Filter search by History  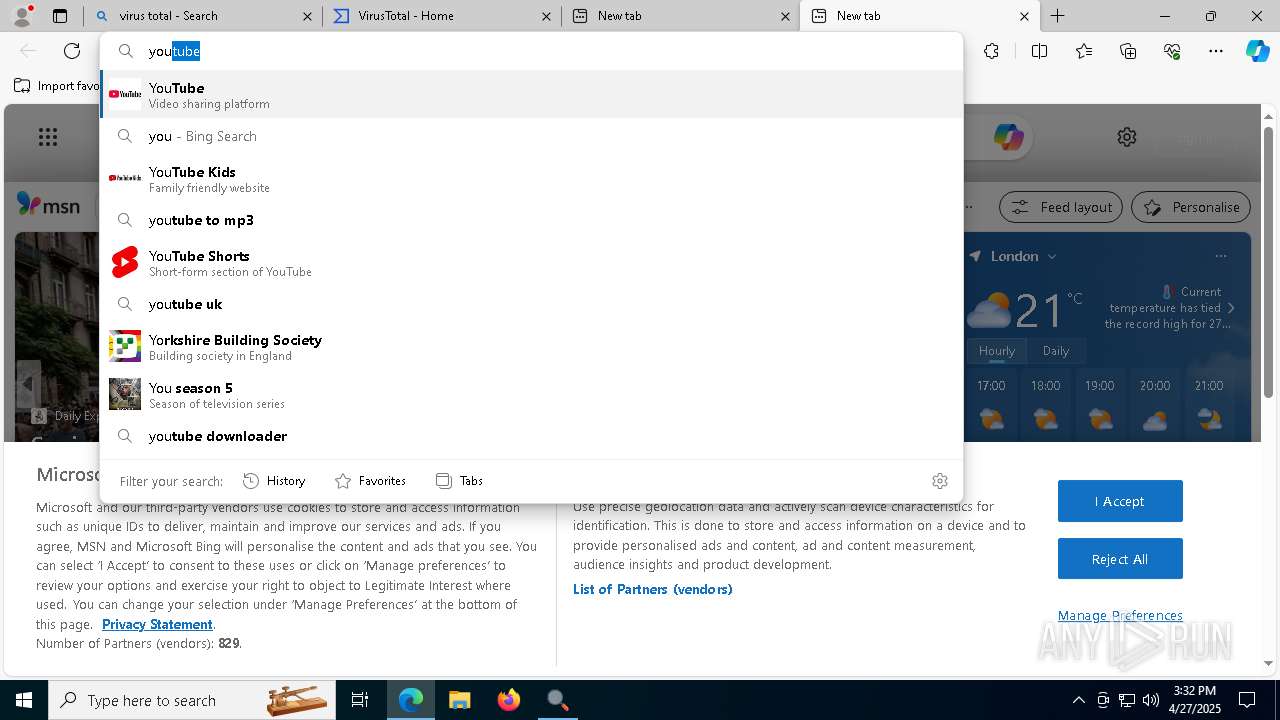(x=274, y=481)
